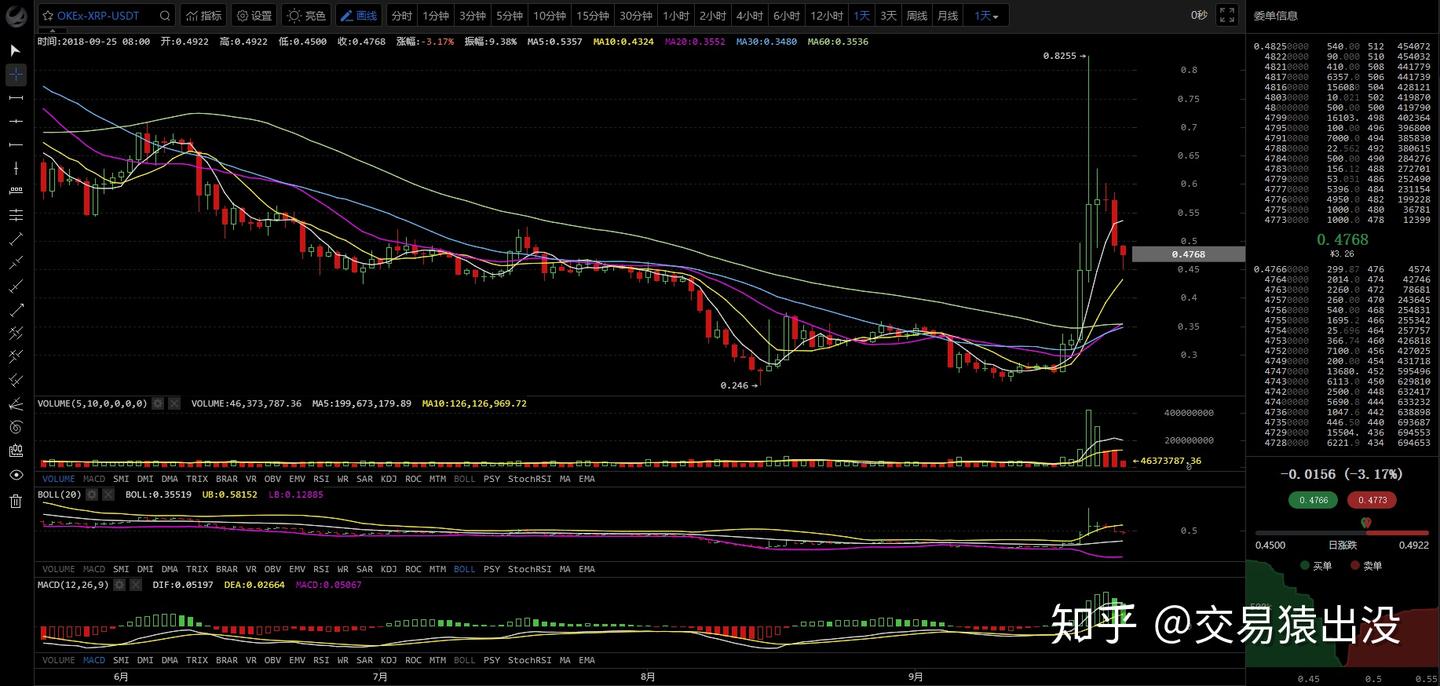Click the search magnifier in pair box
The height and width of the screenshot is (686, 1440).
pyautogui.click(x=165, y=16)
